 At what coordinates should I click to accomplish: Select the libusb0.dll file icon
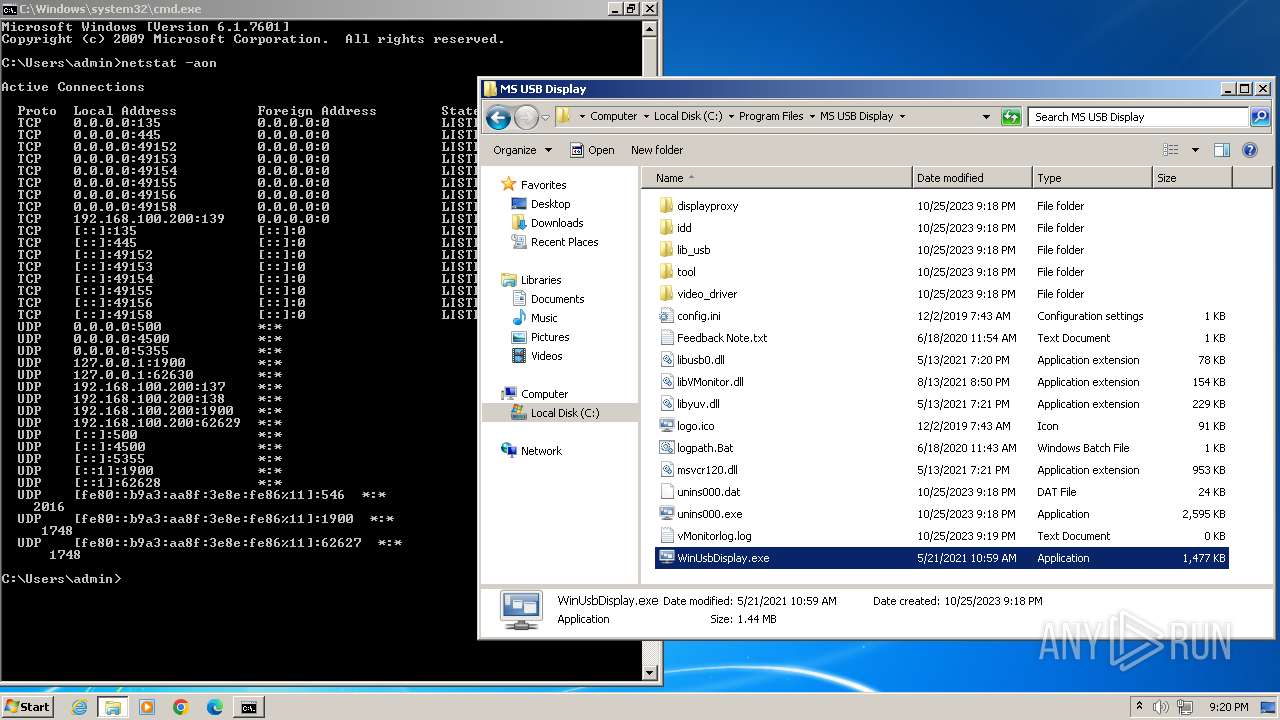pyautogui.click(x=667, y=360)
